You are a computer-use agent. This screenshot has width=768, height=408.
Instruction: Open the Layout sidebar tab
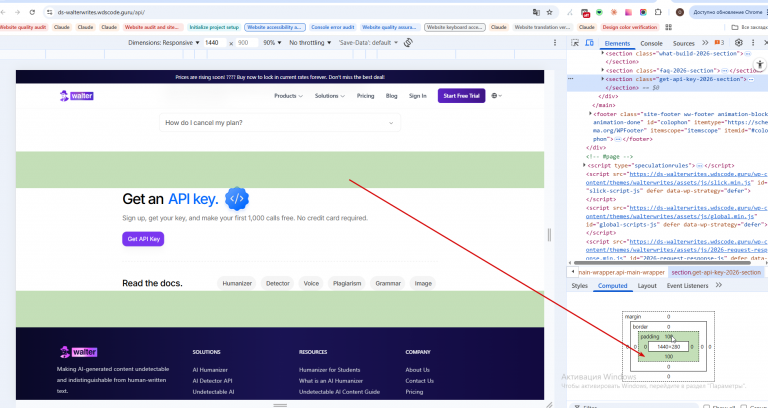[647, 286]
